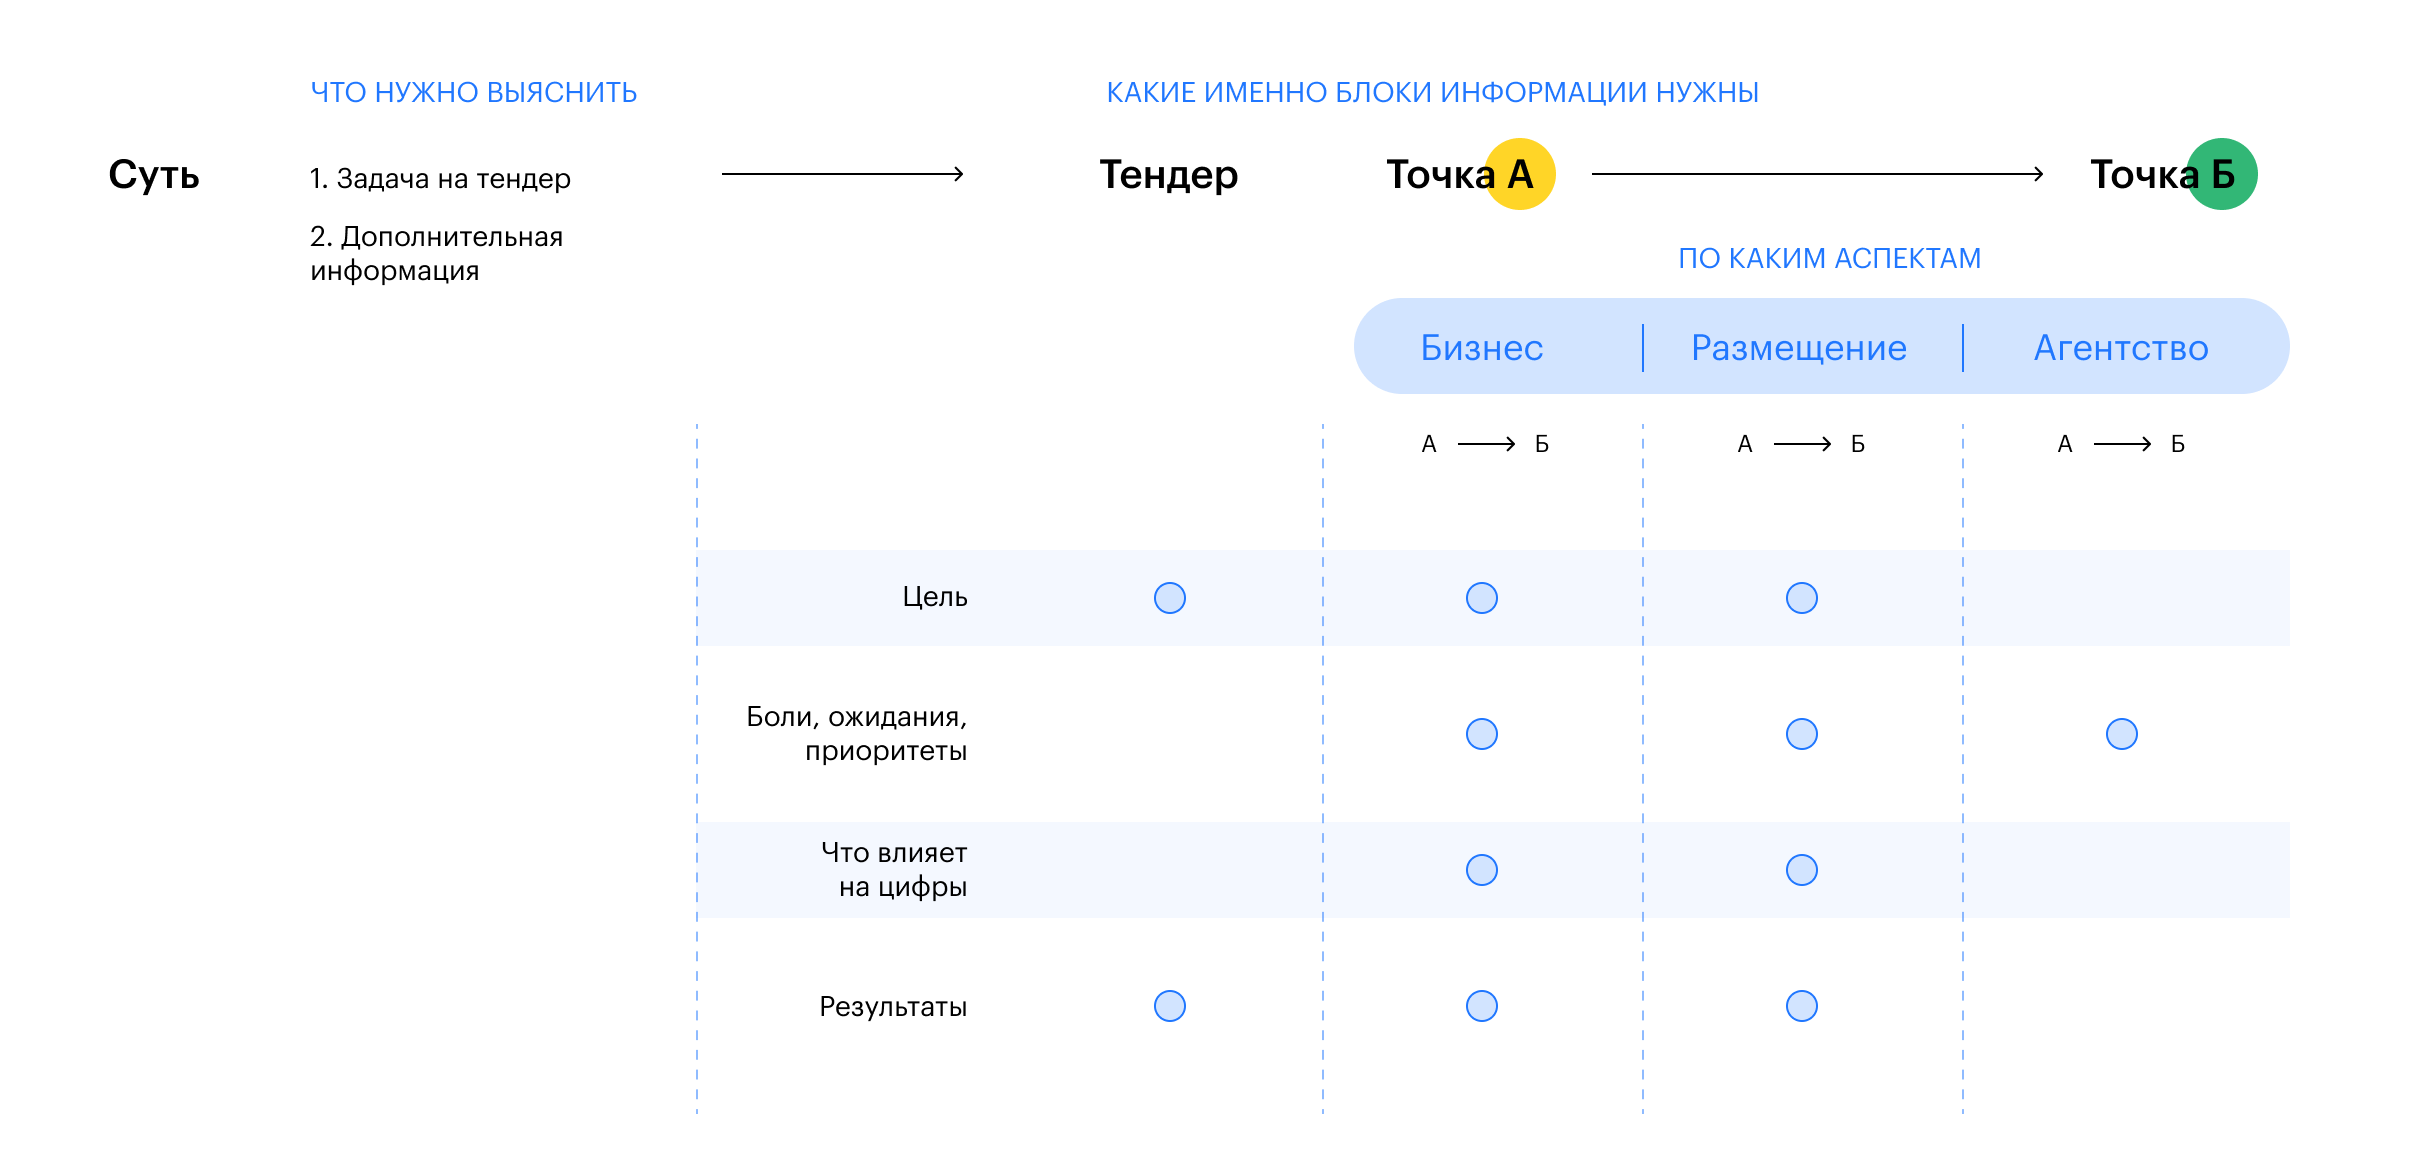Click the Что влияет dot under Бизнес

point(1482,870)
